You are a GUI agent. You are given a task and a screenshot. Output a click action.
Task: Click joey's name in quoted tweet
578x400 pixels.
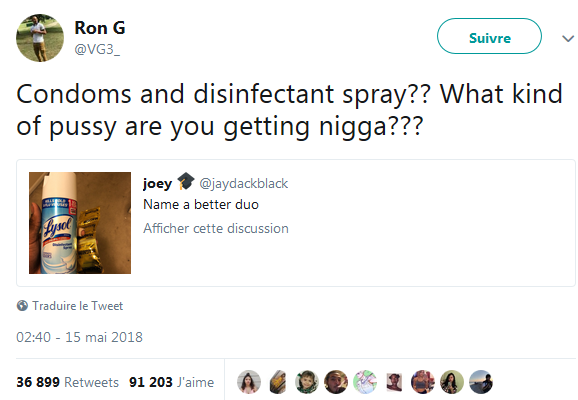click(x=157, y=183)
